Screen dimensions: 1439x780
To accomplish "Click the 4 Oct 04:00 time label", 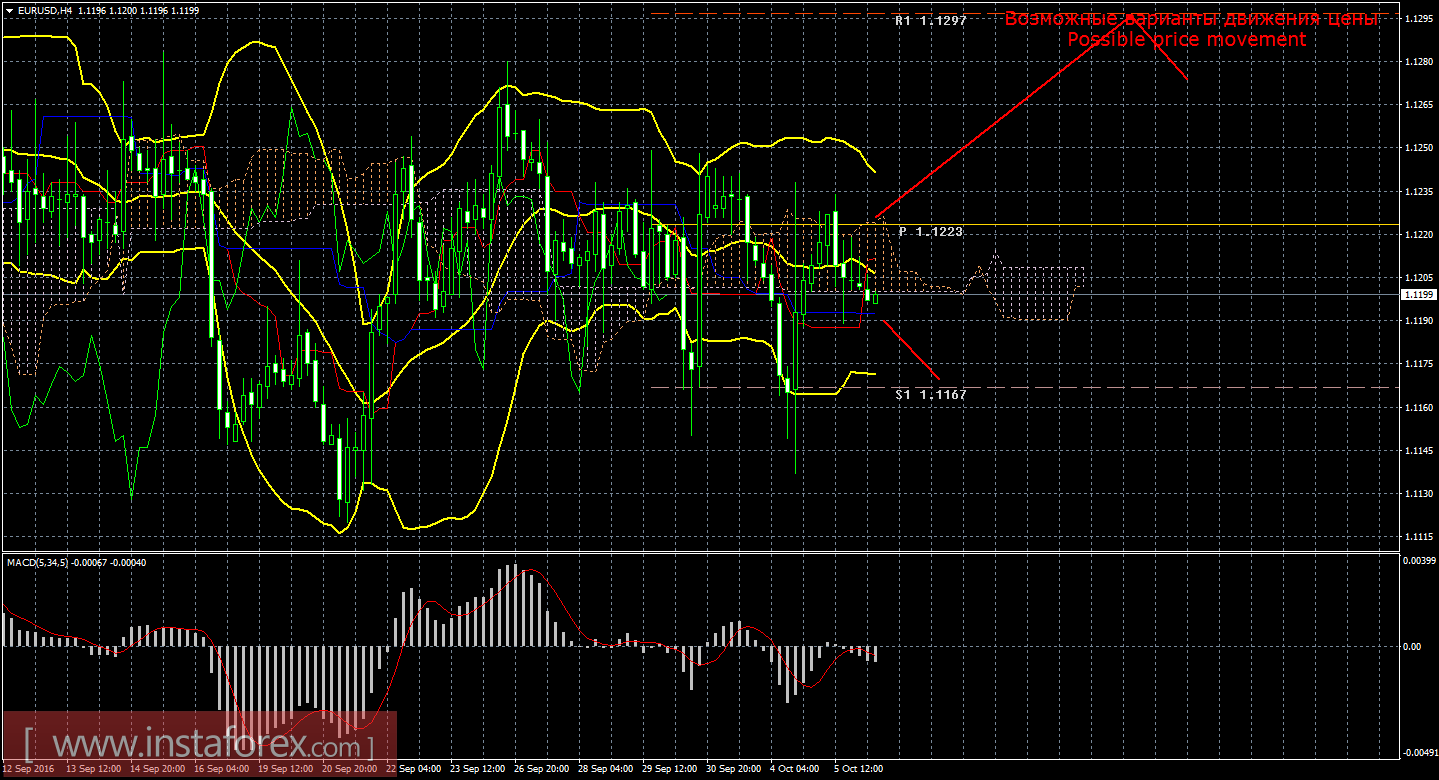I will (x=794, y=769).
